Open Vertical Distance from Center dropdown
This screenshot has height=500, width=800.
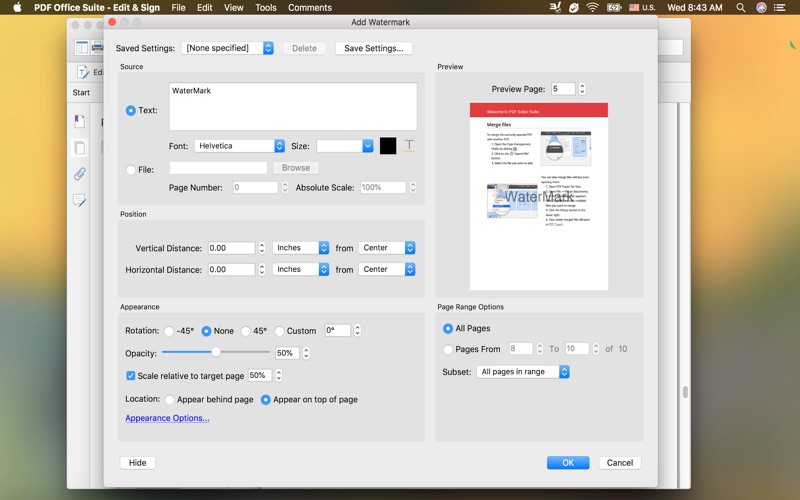point(387,248)
